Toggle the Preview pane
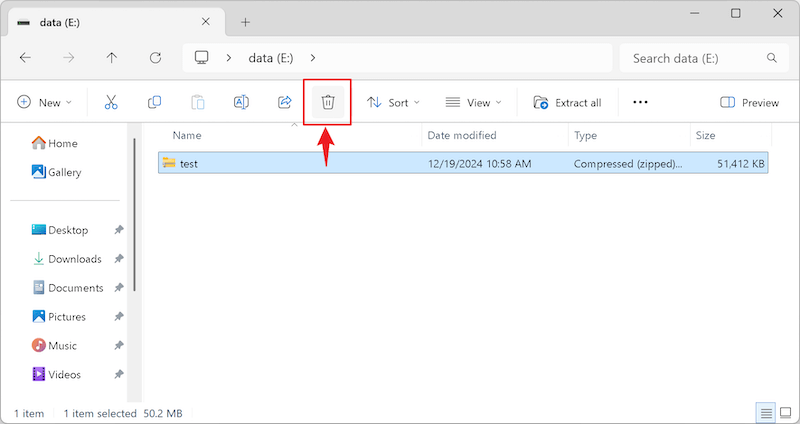The height and width of the screenshot is (424, 800). coord(749,103)
